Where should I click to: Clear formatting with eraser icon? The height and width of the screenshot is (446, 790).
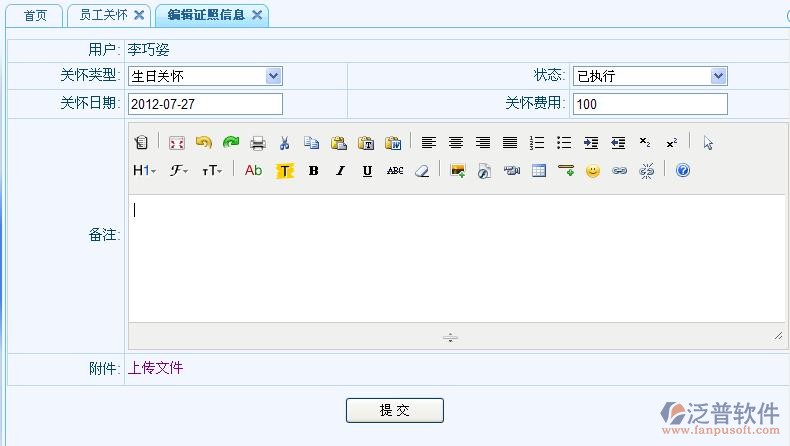[422, 171]
